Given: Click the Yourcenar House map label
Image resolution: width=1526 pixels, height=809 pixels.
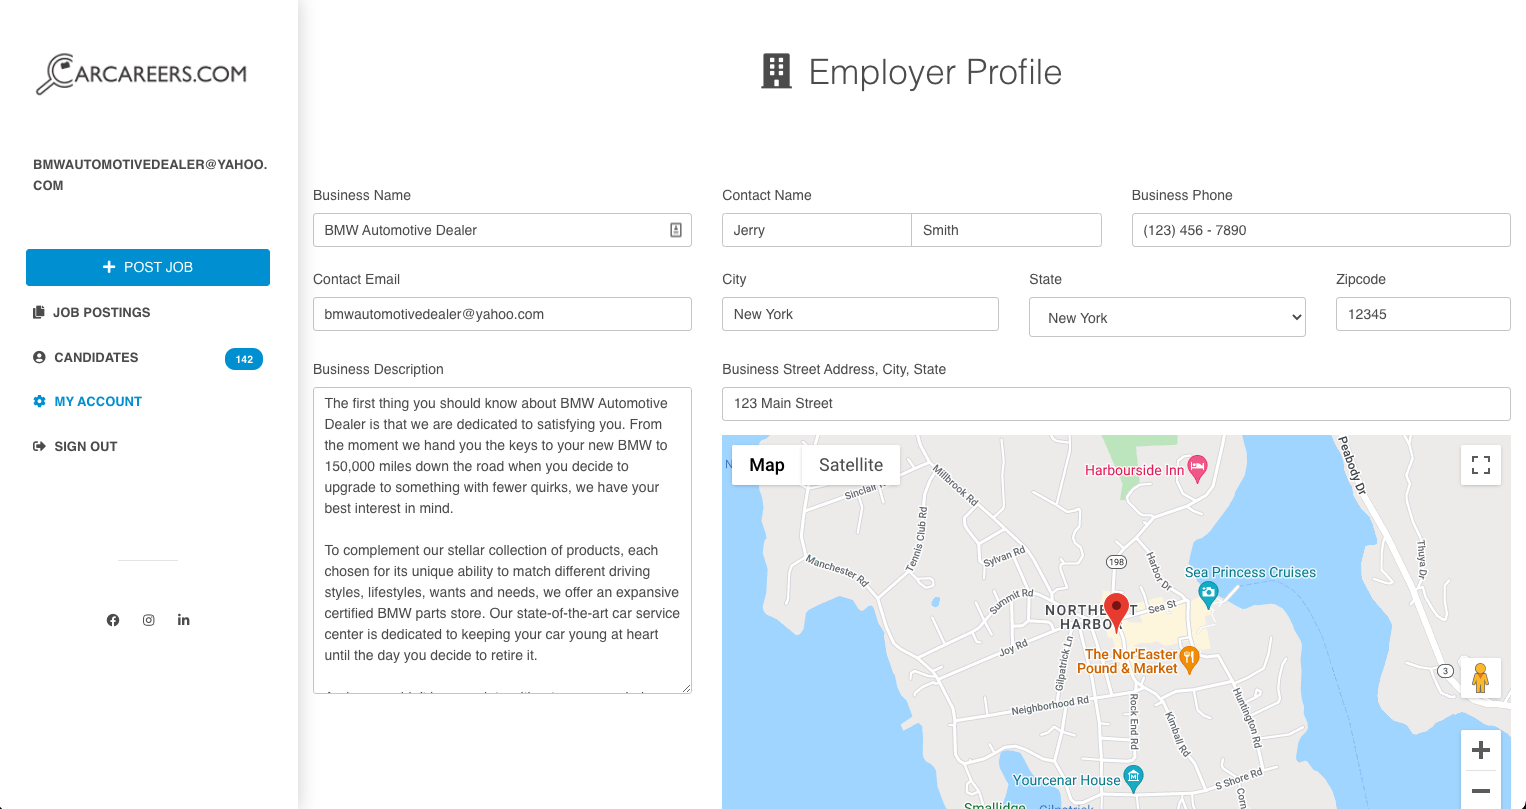Looking at the screenshot, I should [1066, 780].
